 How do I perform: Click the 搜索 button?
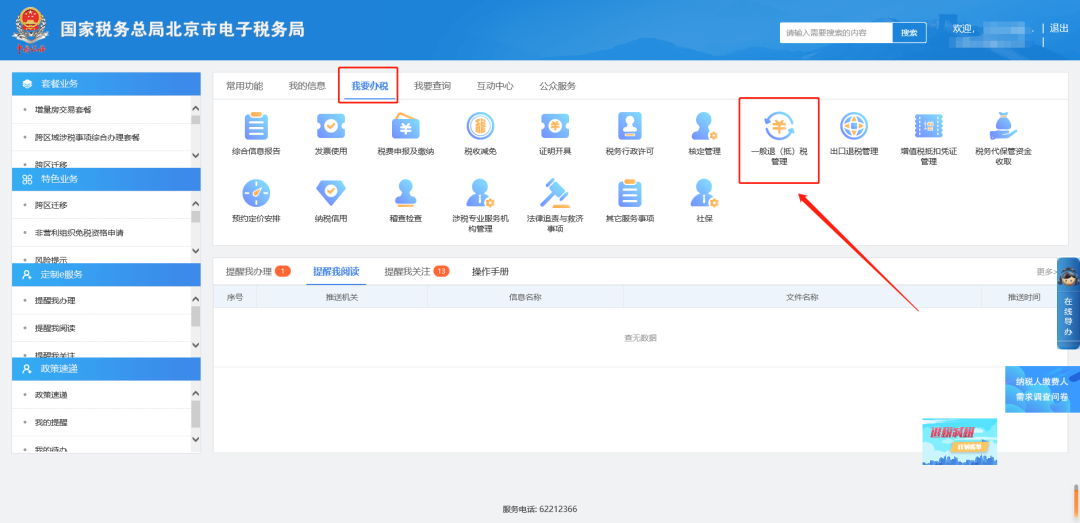[909, 32]
